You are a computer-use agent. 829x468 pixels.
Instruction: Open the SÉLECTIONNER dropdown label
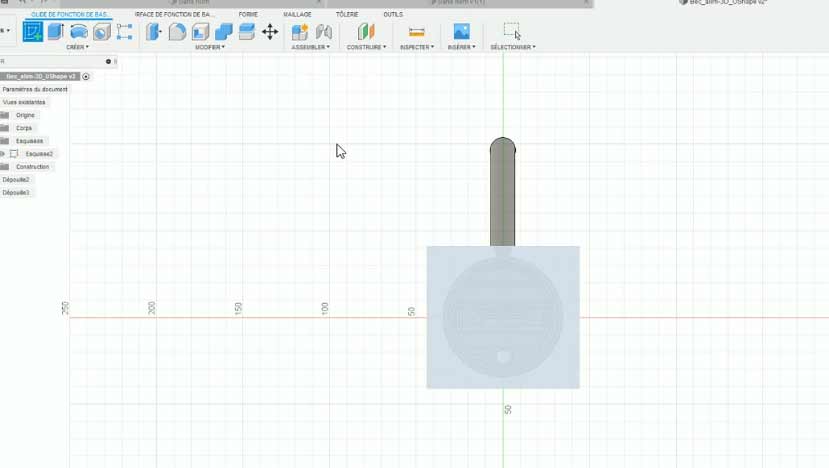(x=512, y=47)
